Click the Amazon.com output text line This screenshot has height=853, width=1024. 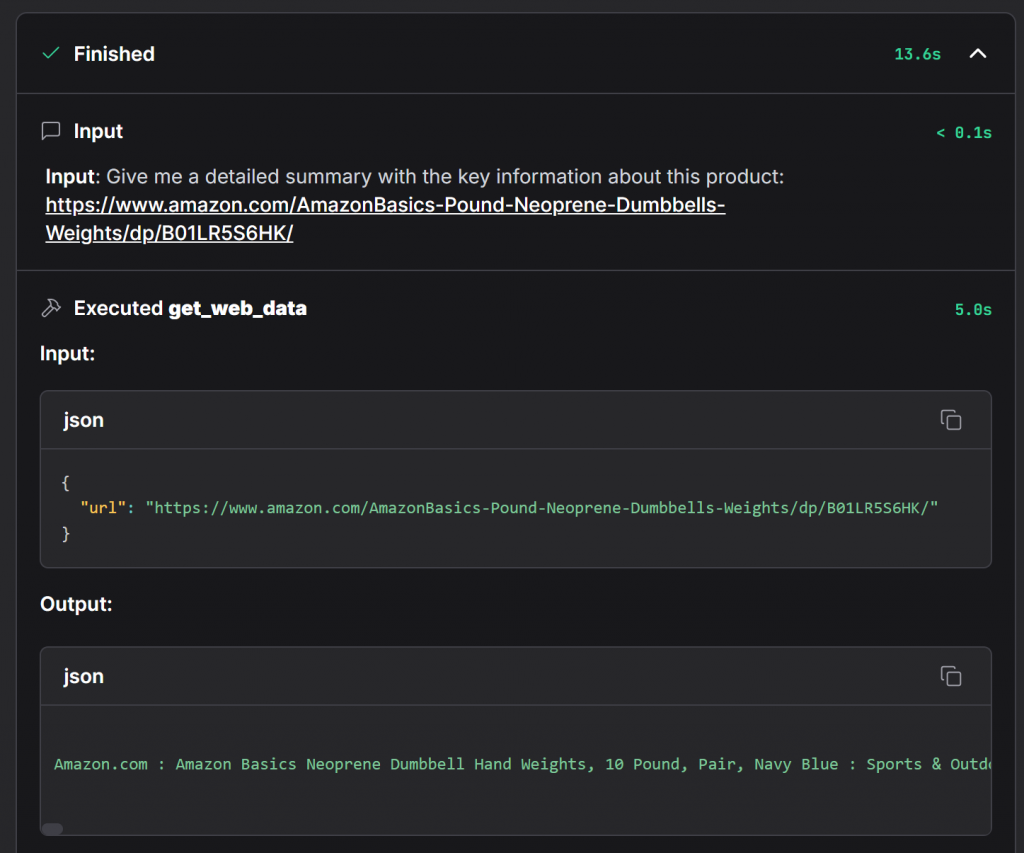coord(520,764)
